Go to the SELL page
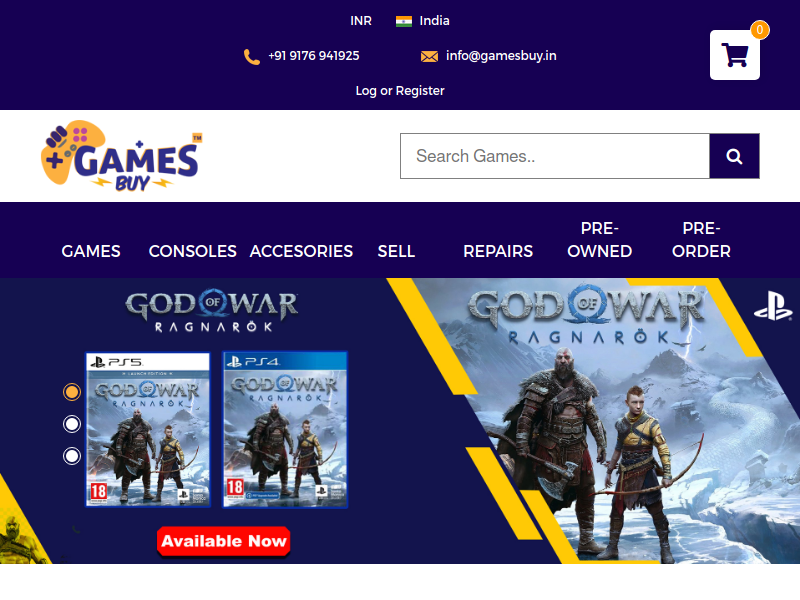 [396, 251]
